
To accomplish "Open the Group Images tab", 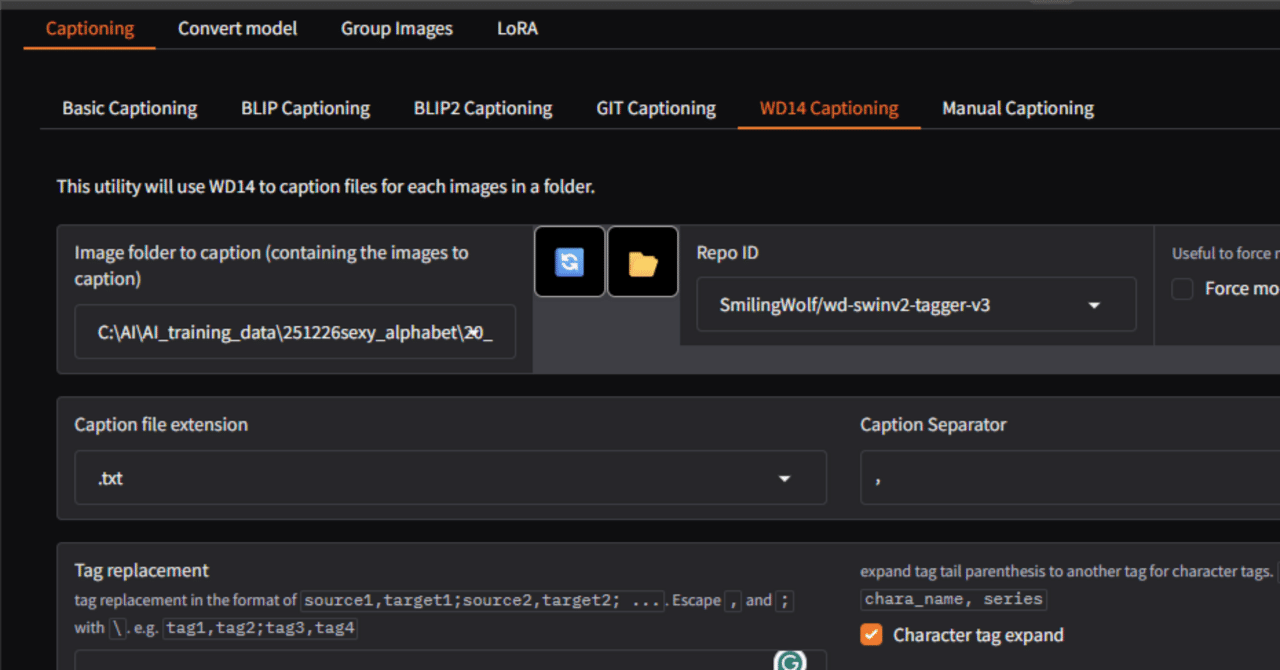I will pyautogui.click(x=396, y=28).
